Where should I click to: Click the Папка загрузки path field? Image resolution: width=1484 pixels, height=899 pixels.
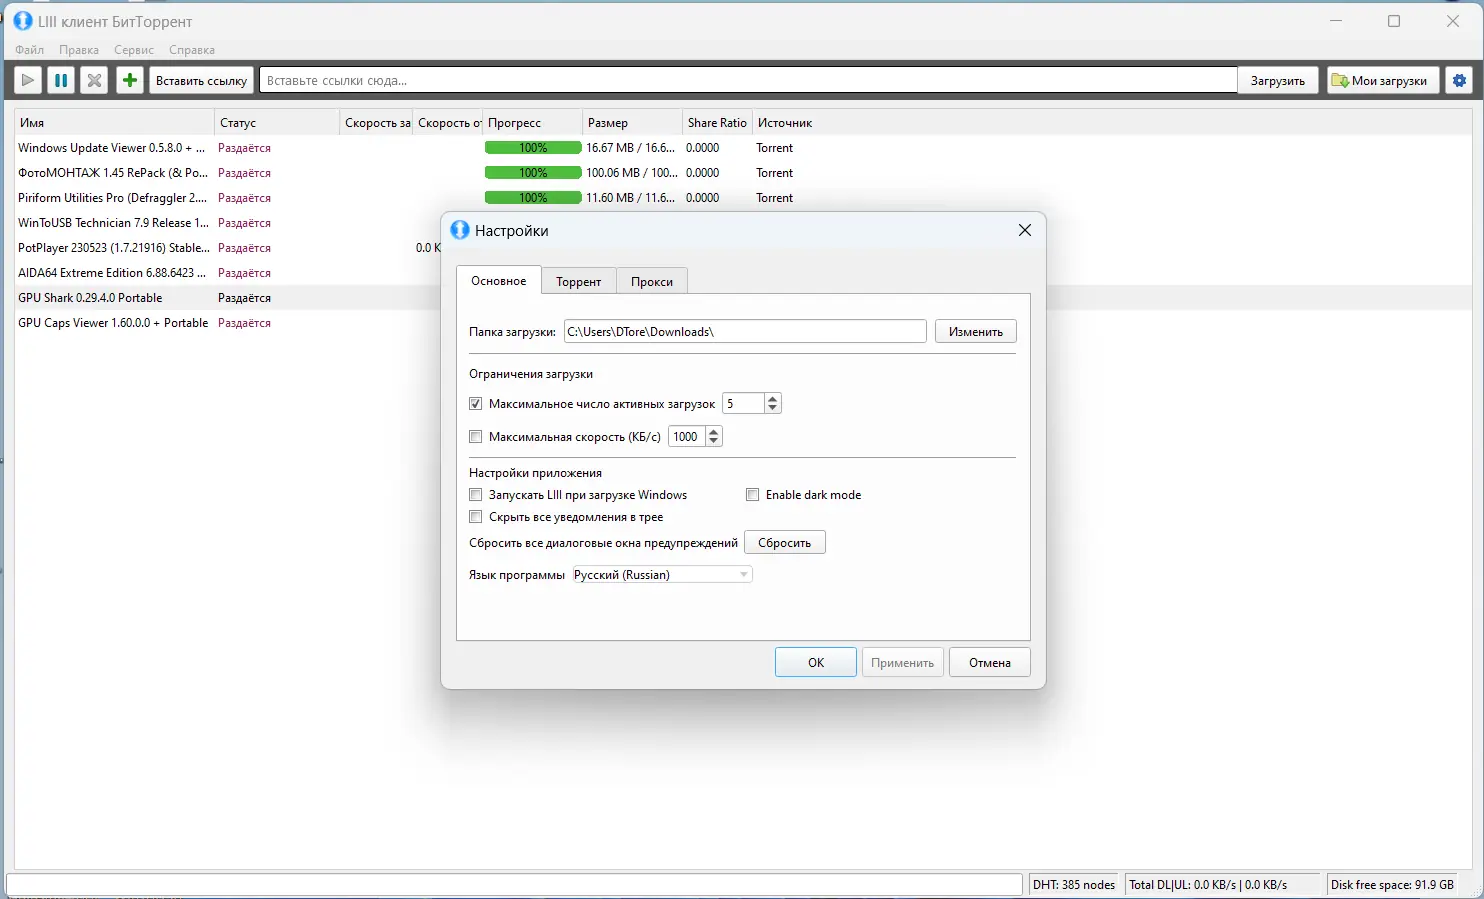(745, 332)
